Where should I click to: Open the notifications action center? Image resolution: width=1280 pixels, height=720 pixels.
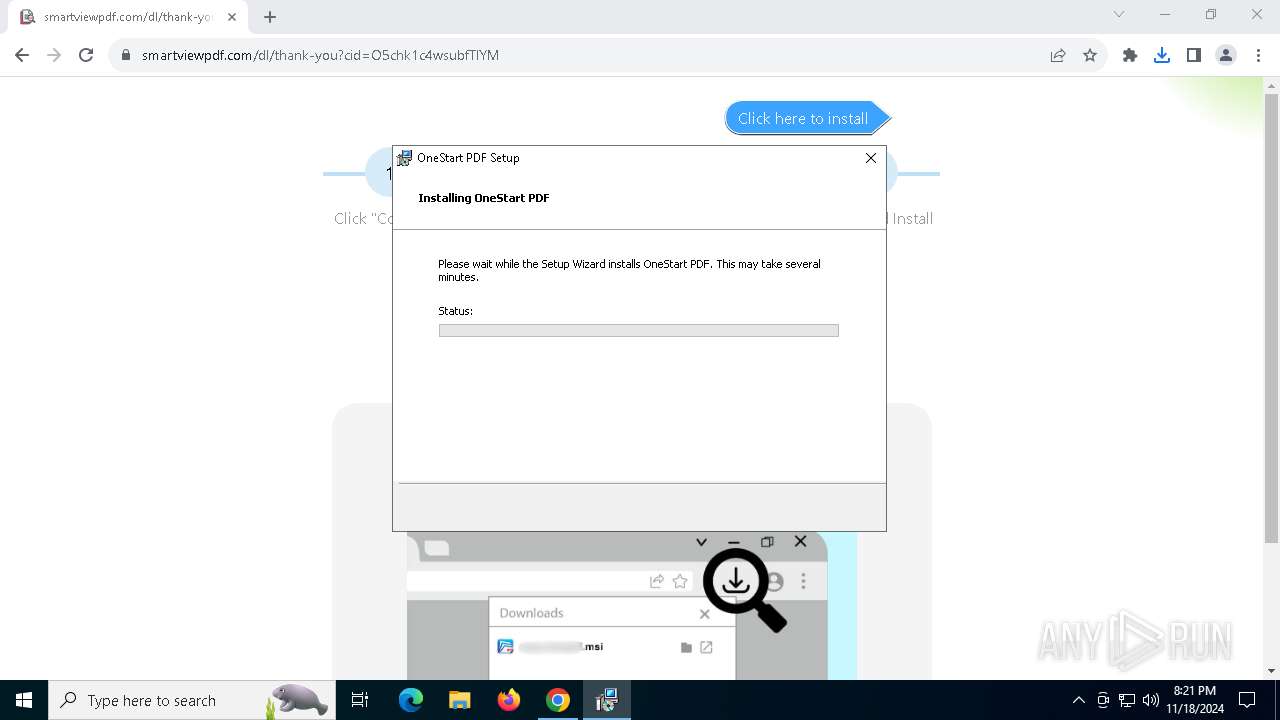click(1247, 700)
